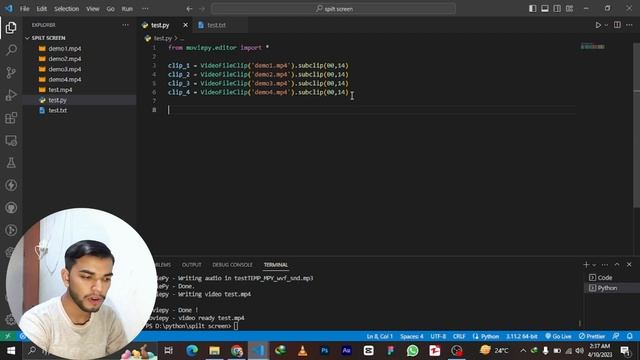Open the Run and Debug view
640x360 pixels.
click(11, 95)
